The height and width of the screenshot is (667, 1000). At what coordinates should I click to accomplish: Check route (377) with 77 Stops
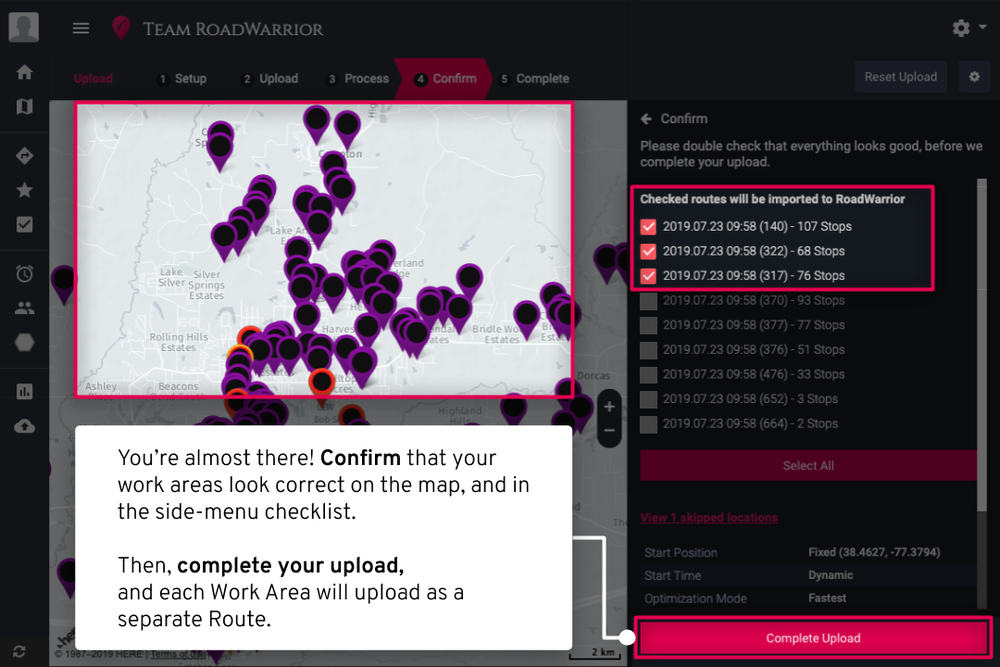click(649, 325)
